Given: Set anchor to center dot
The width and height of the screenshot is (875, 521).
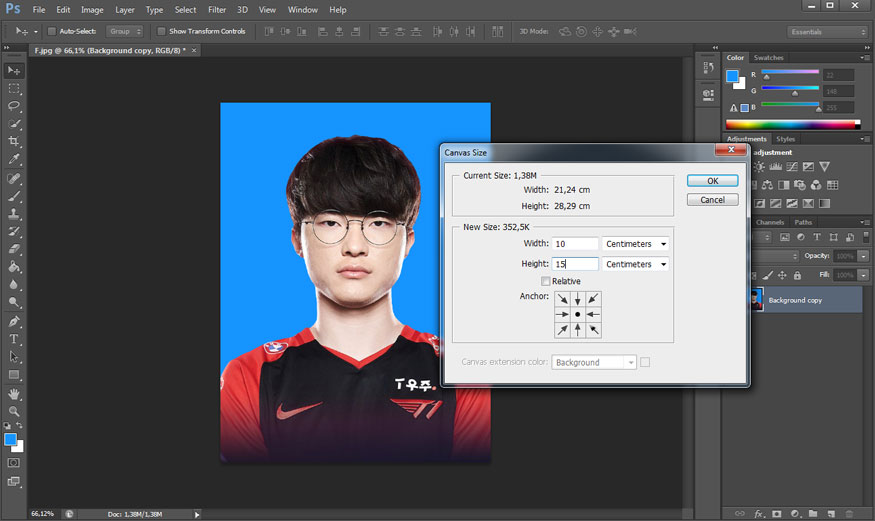Looking at the screenshot, I should 578,315.
